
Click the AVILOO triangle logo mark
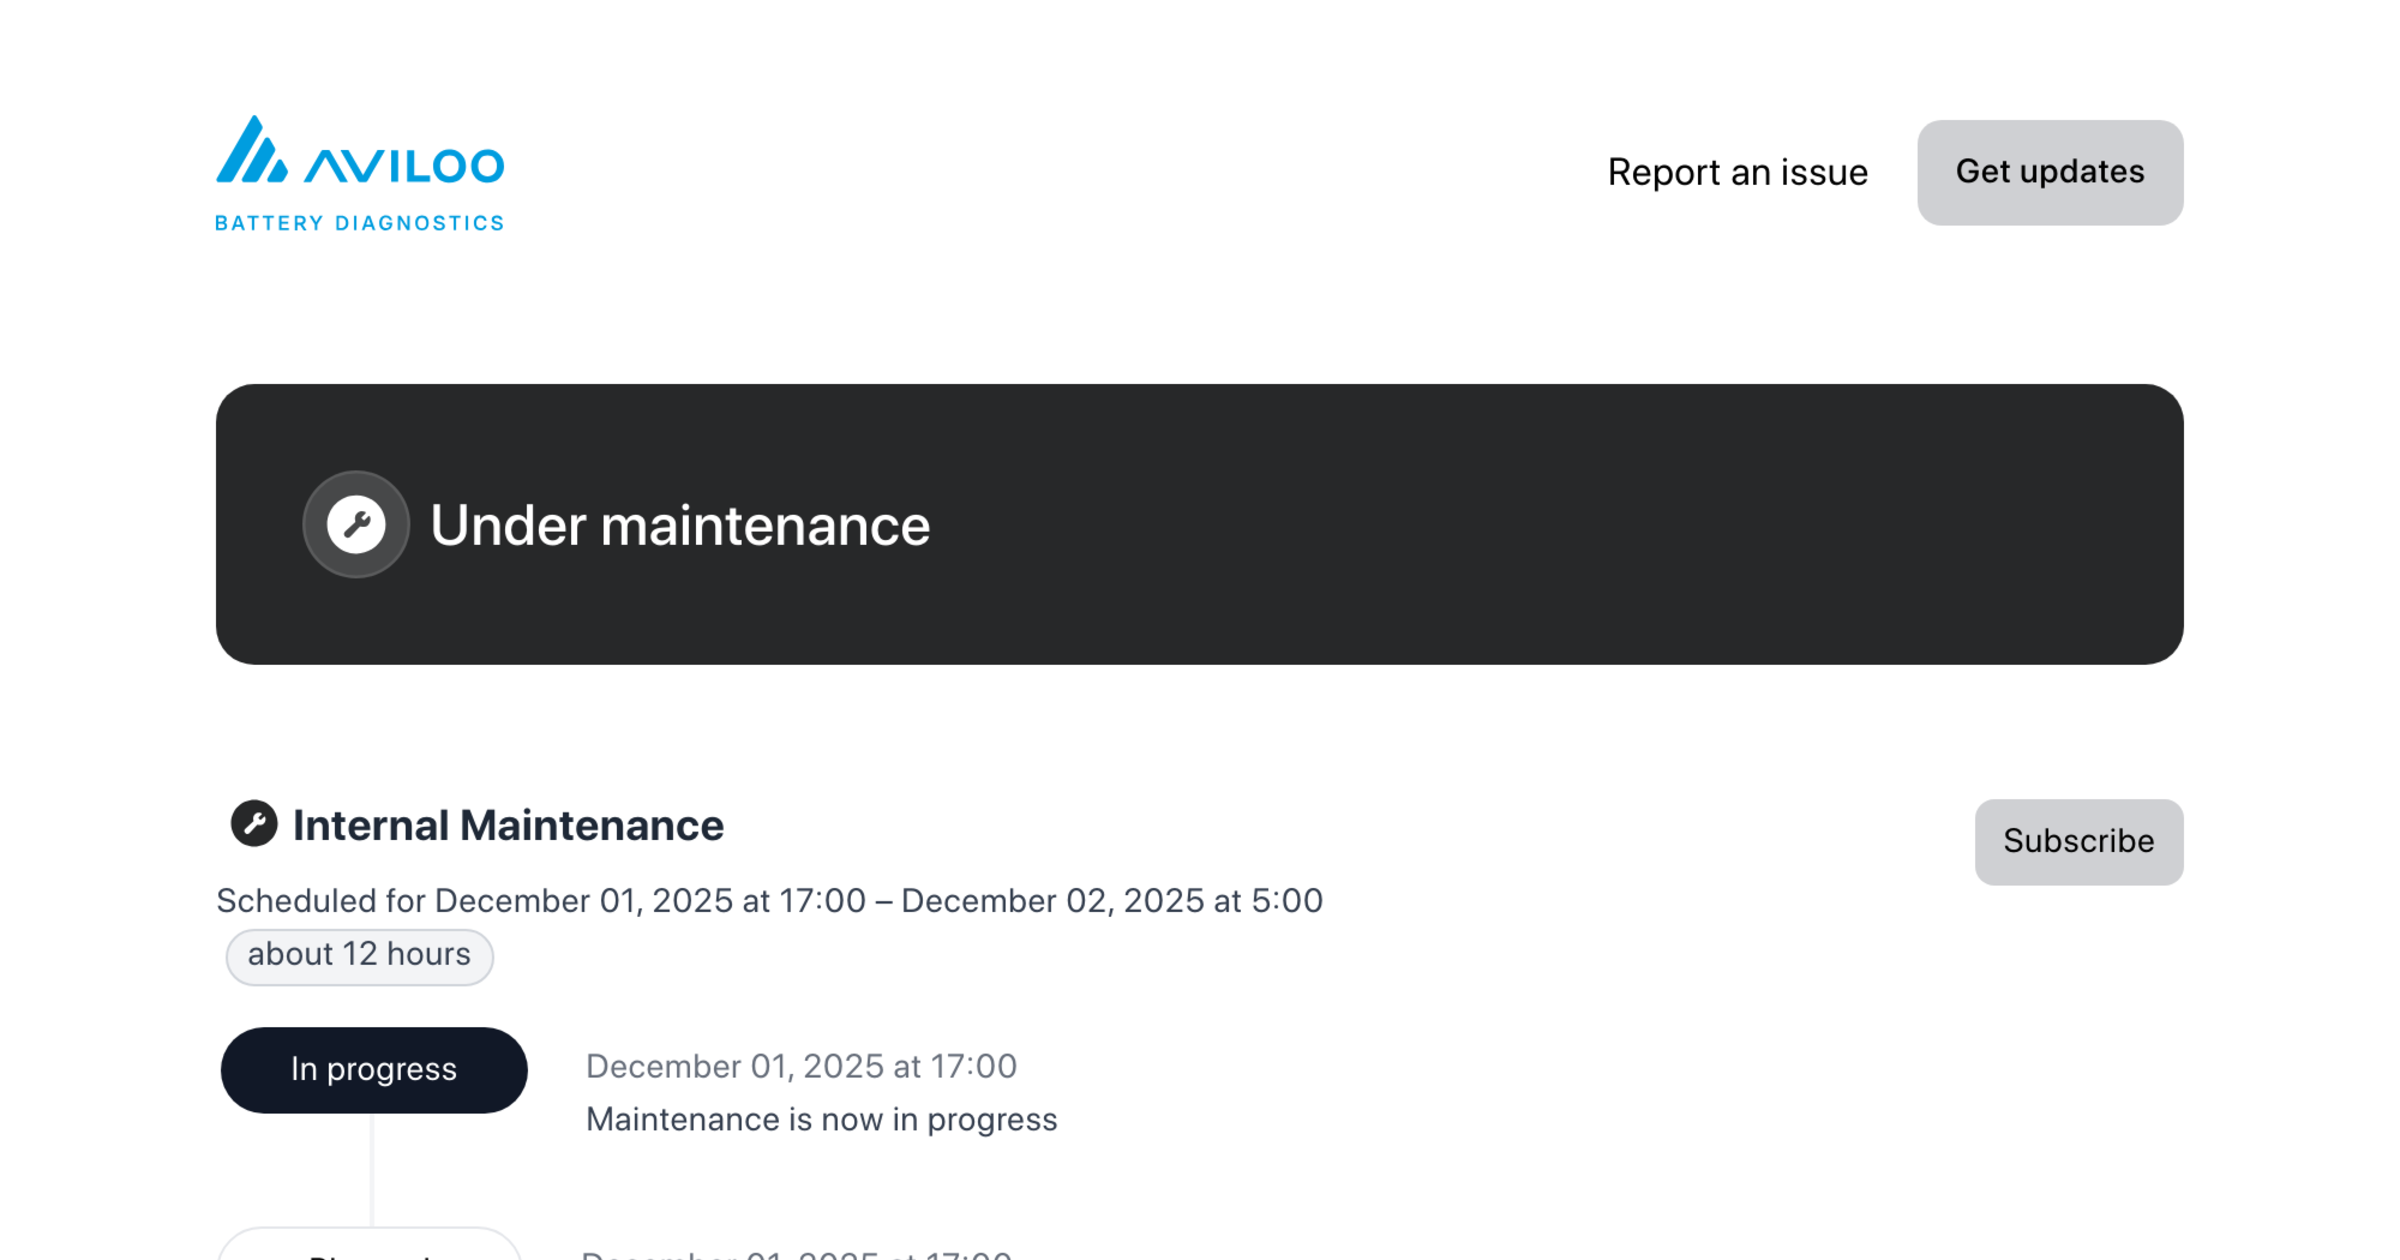(x=251, y=152)
